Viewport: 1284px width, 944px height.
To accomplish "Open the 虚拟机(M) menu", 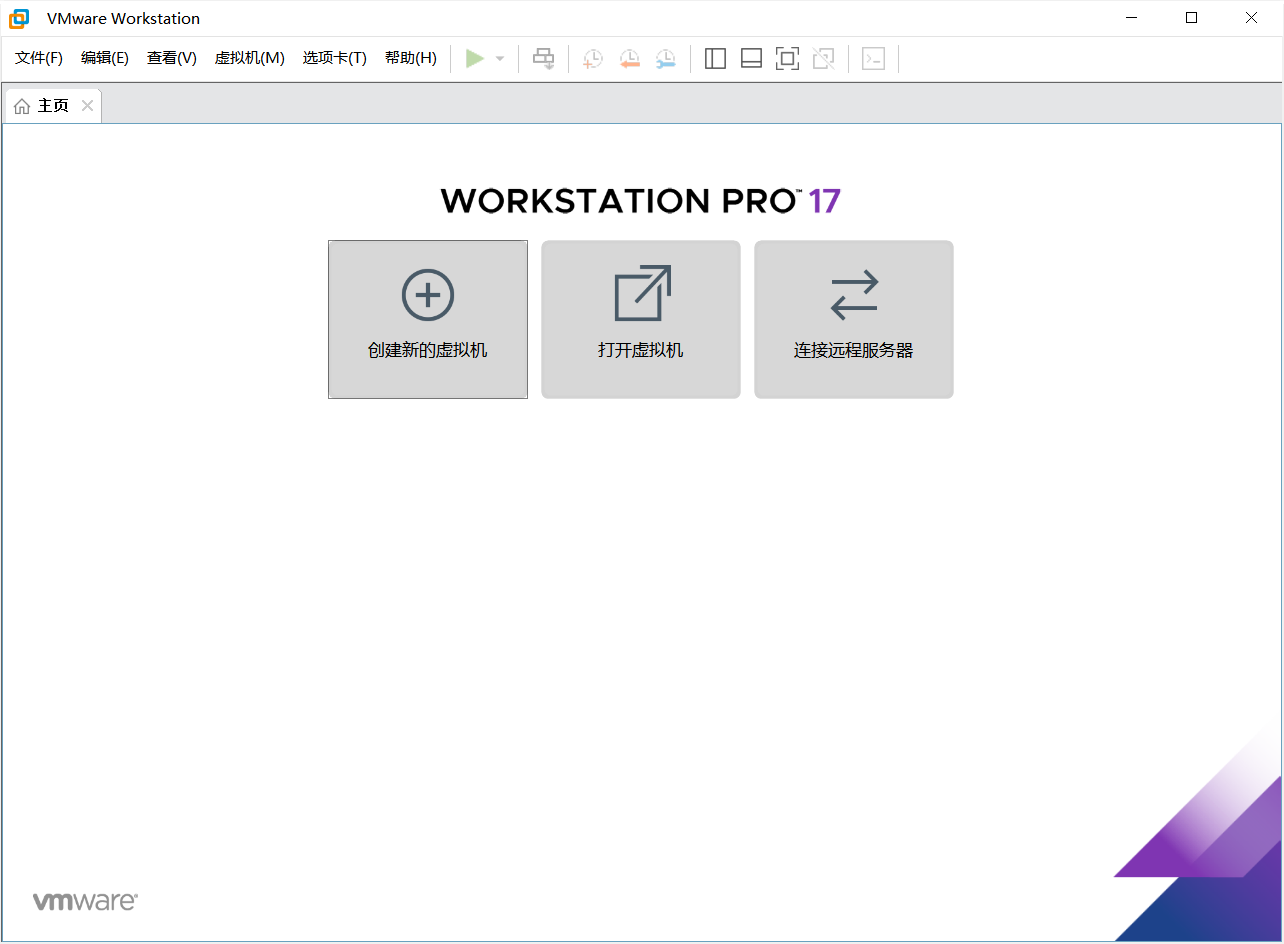I will coord(249,58).
